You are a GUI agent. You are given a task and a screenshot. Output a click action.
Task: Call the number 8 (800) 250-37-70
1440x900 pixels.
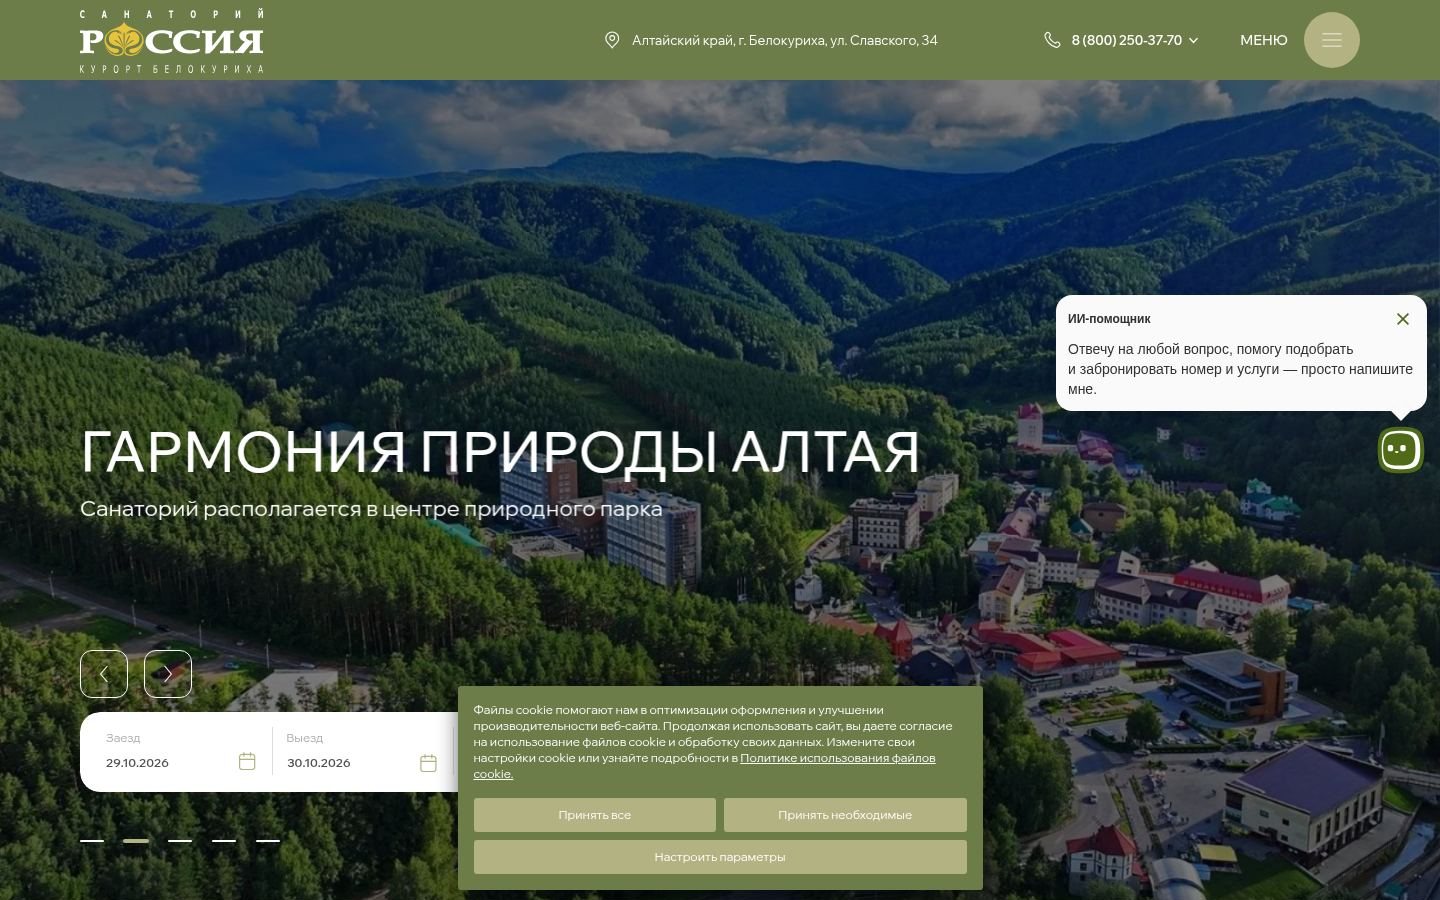[x=1127, y=40]
